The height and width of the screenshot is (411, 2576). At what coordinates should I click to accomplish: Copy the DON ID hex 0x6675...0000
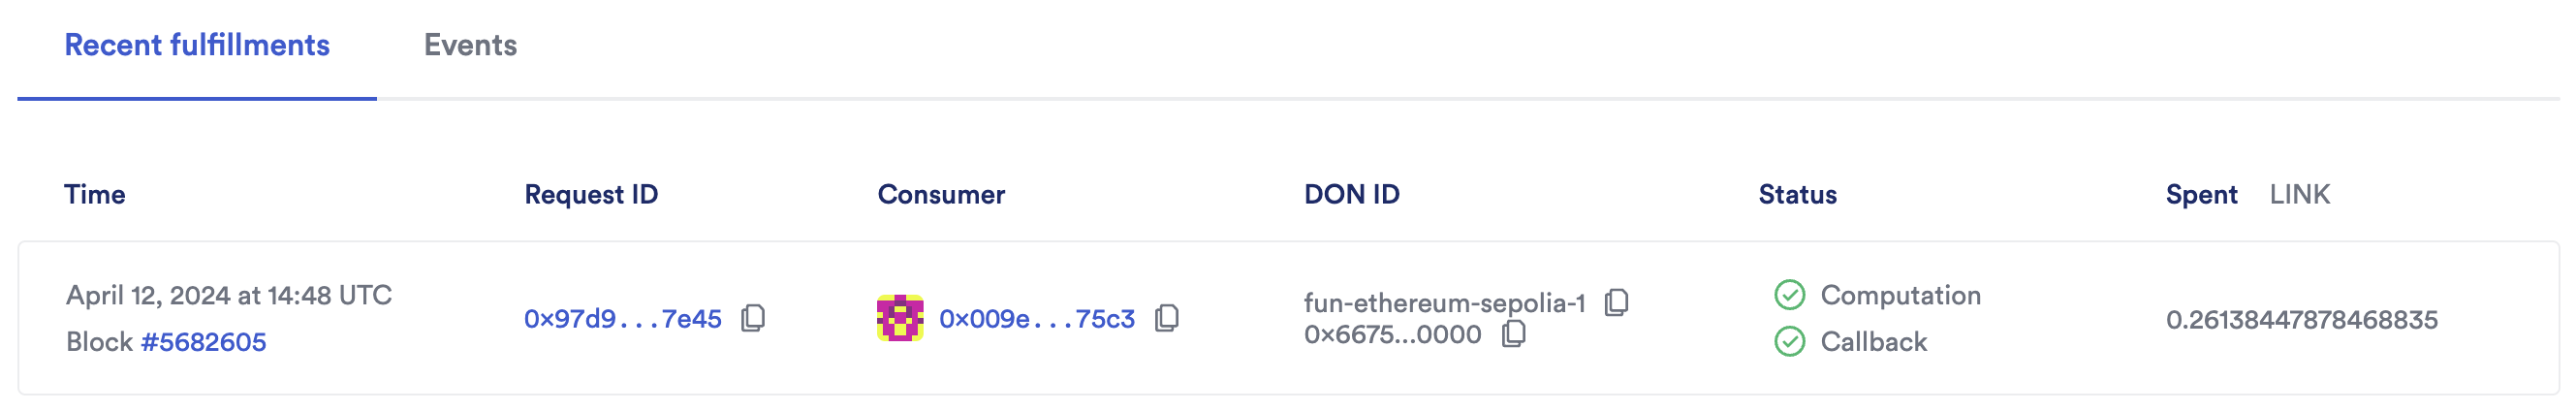(x=1514, y=334)
